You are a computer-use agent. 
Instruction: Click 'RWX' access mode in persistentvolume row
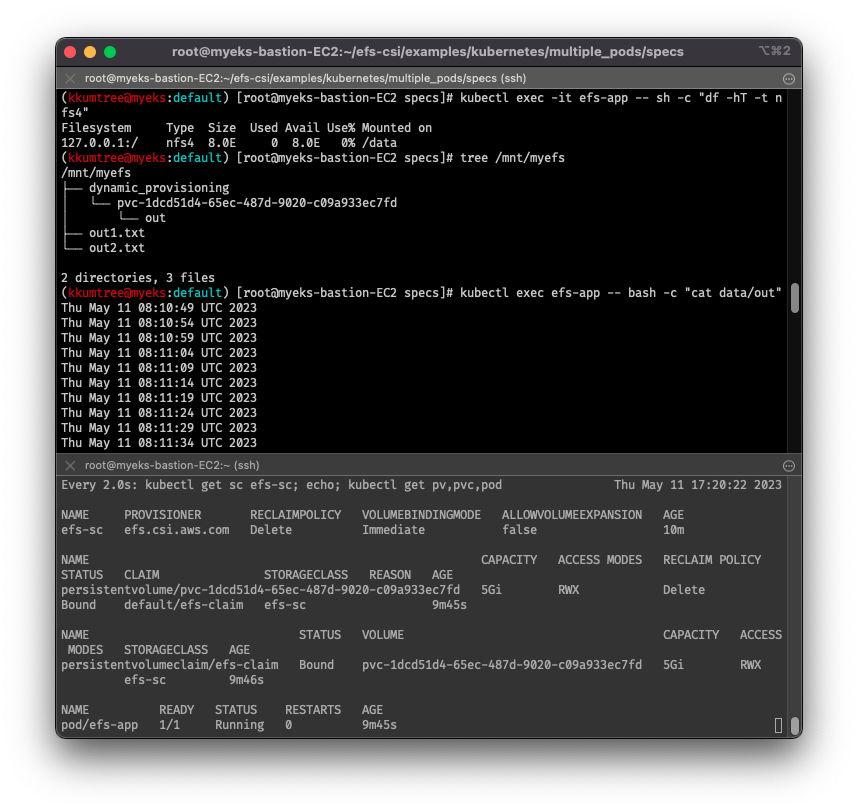coord(569,590)
